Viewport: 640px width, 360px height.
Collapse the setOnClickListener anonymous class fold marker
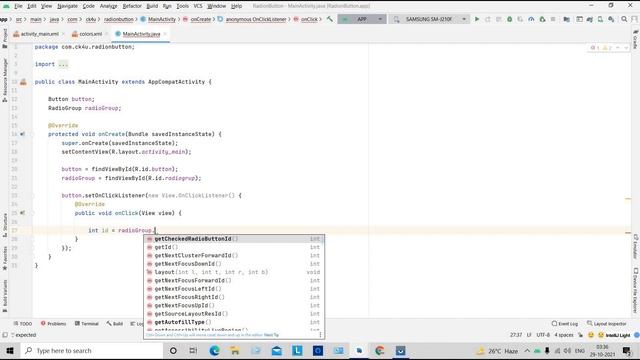pos(32,196)
